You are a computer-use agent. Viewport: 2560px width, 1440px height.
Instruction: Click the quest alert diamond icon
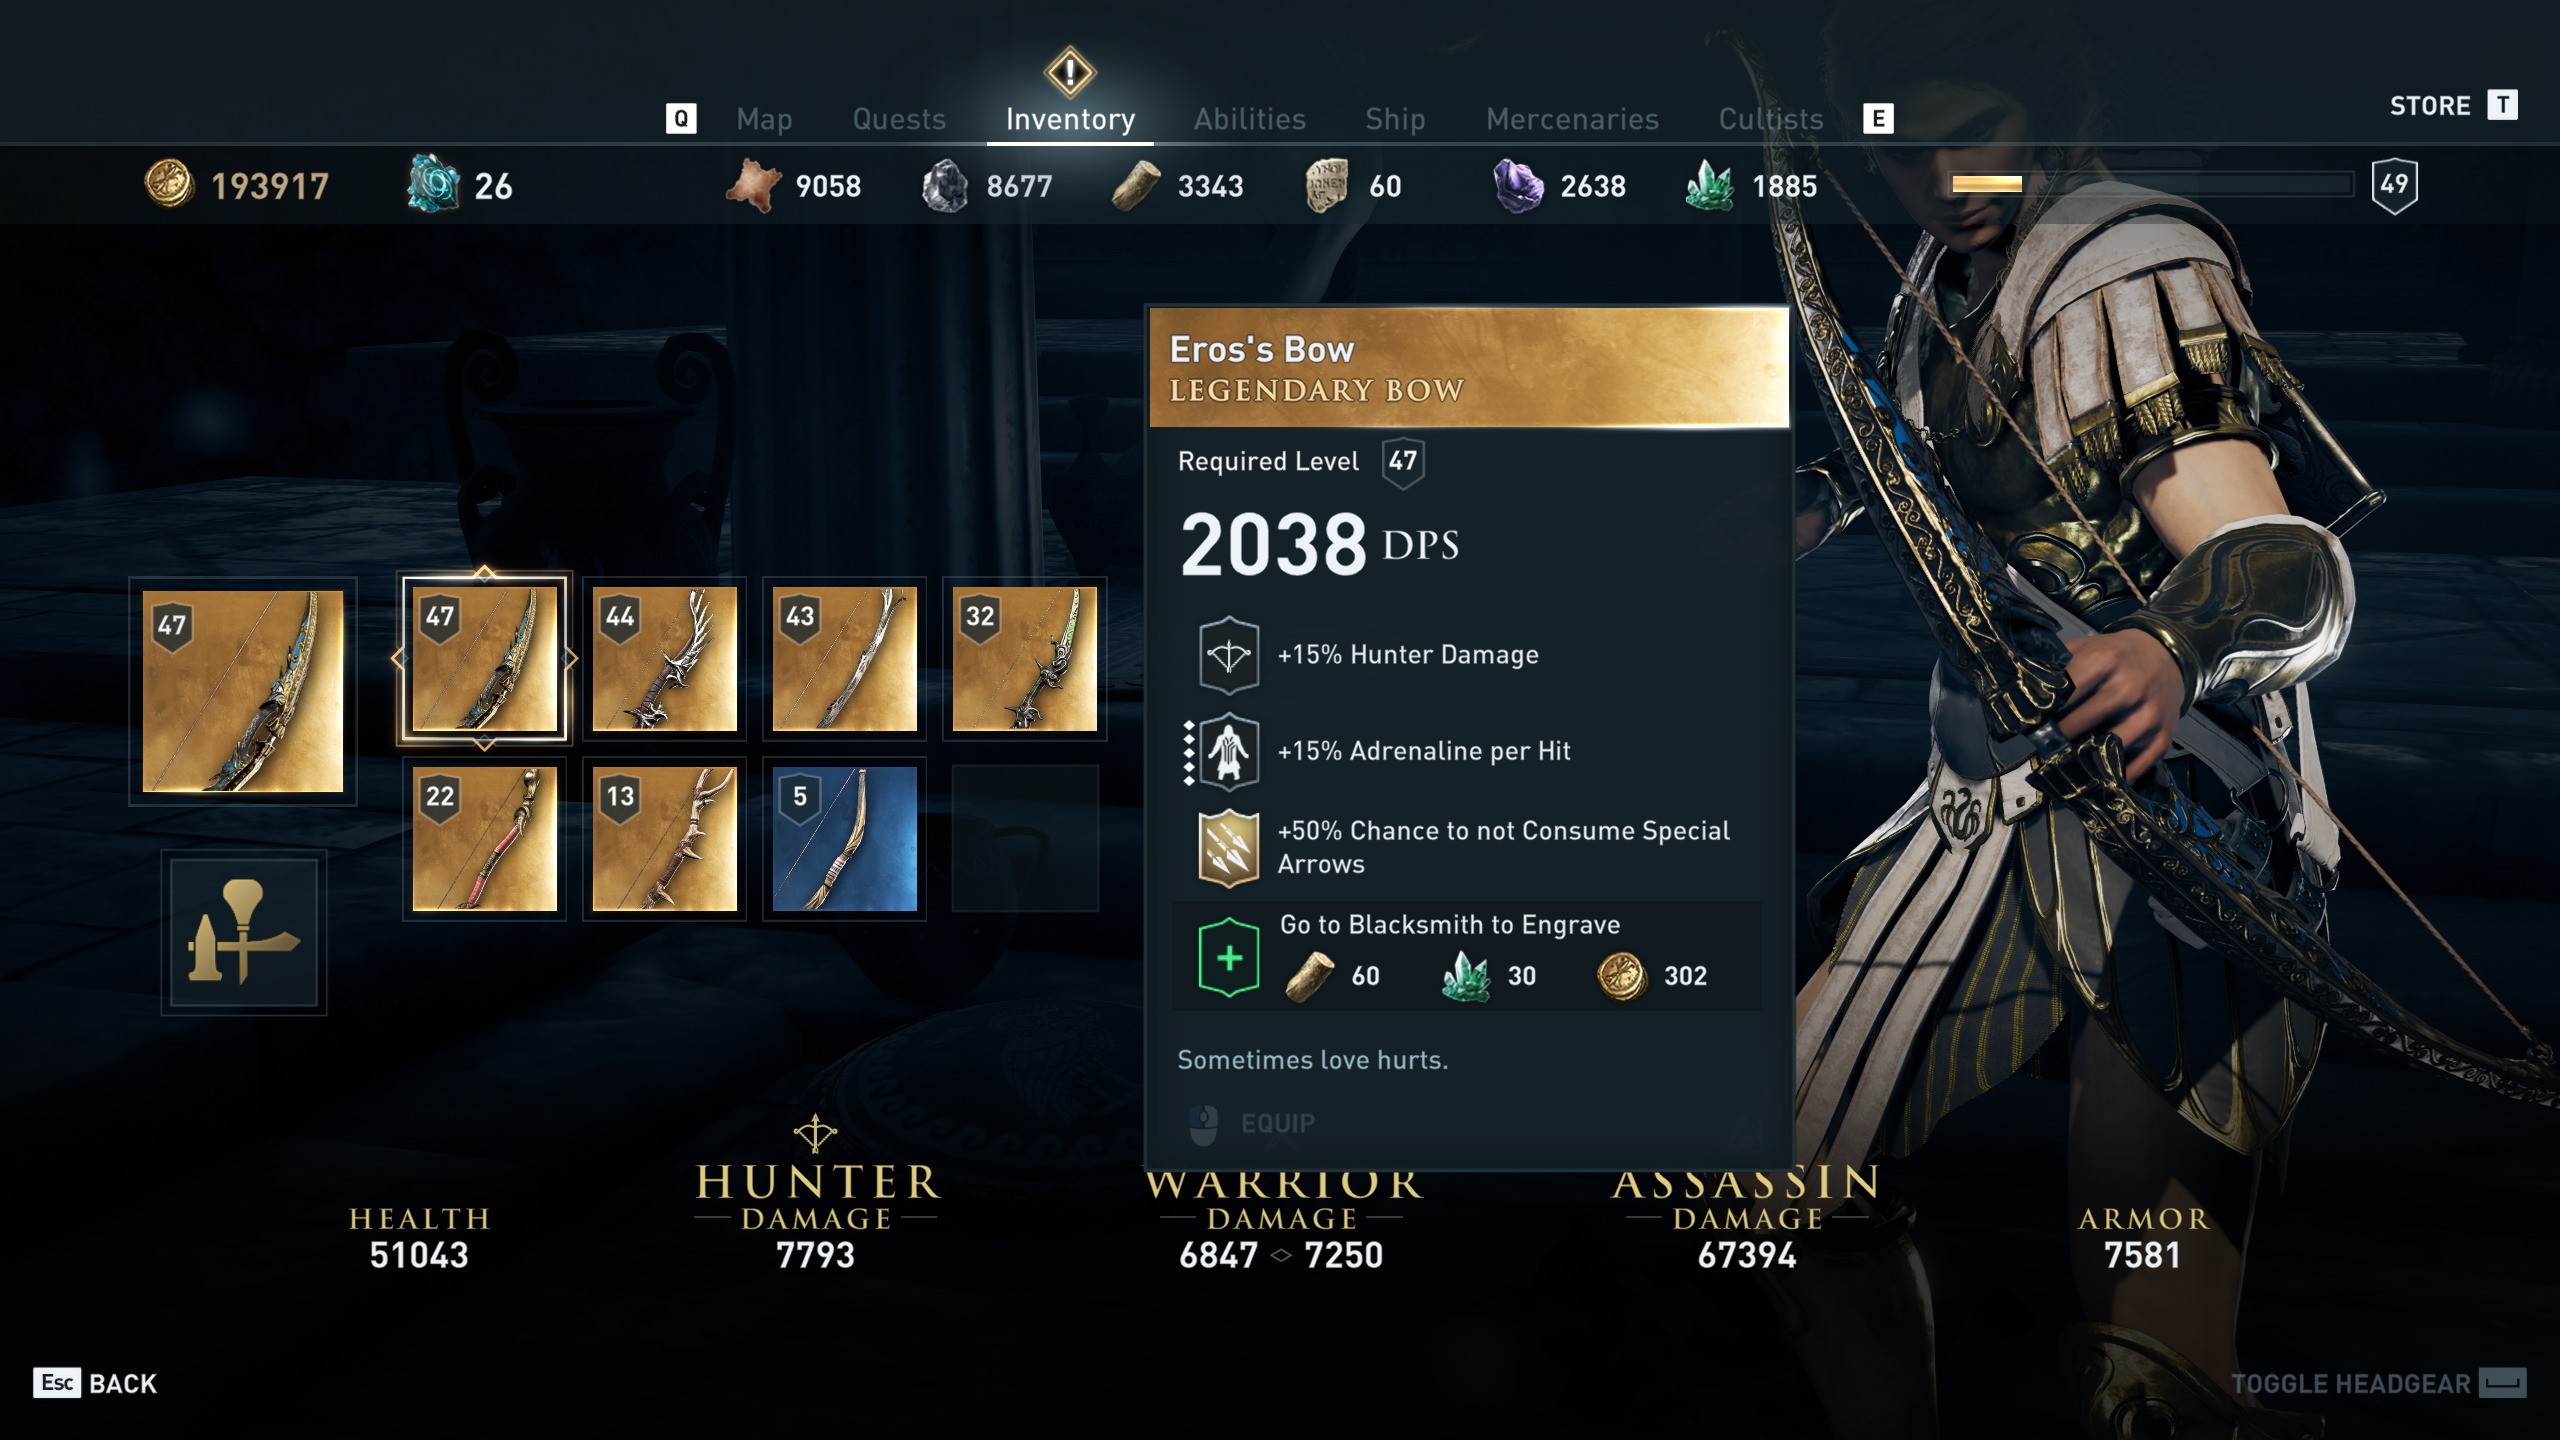pos(1070,72)
